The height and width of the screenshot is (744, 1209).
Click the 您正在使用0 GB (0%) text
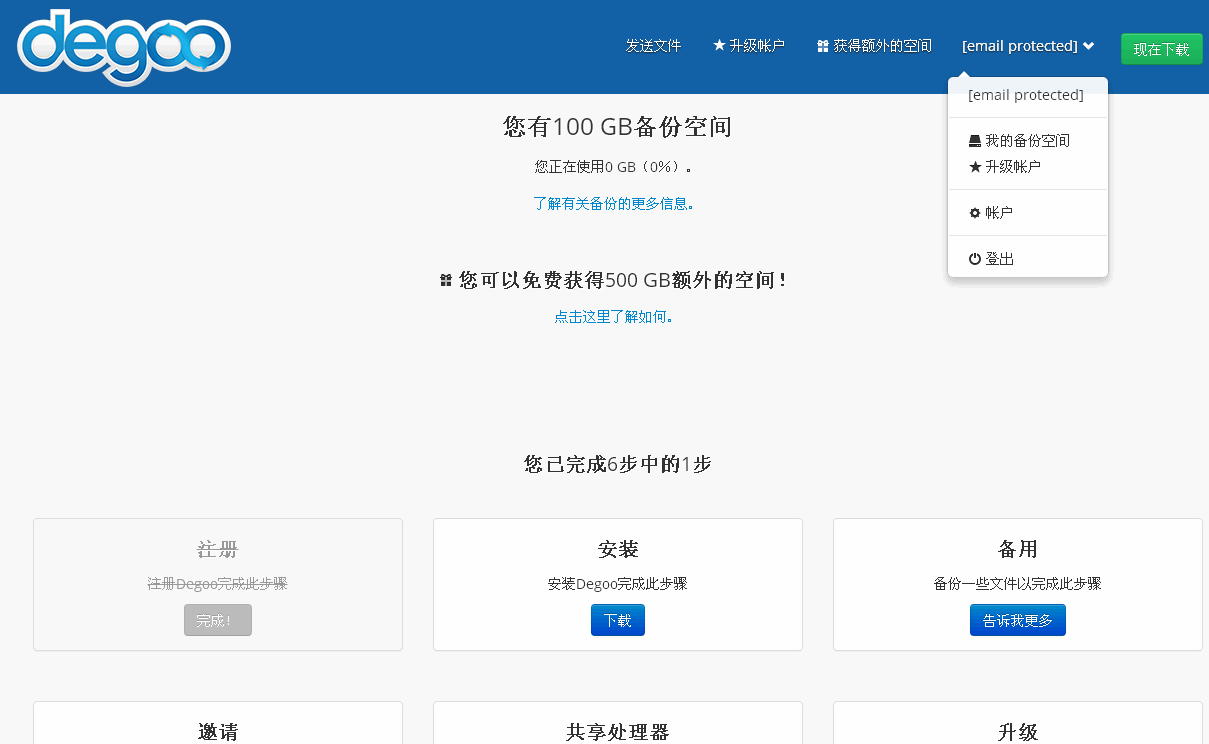(x=614, y=167)
